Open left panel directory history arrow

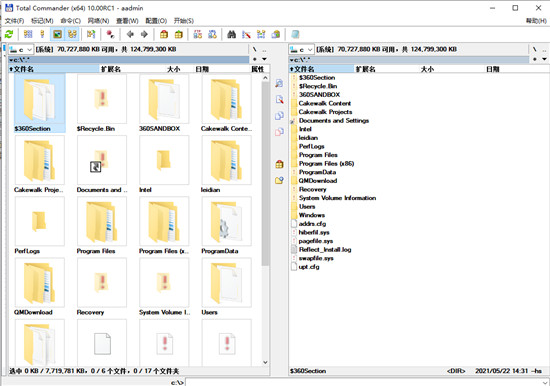tap(264, 59)
